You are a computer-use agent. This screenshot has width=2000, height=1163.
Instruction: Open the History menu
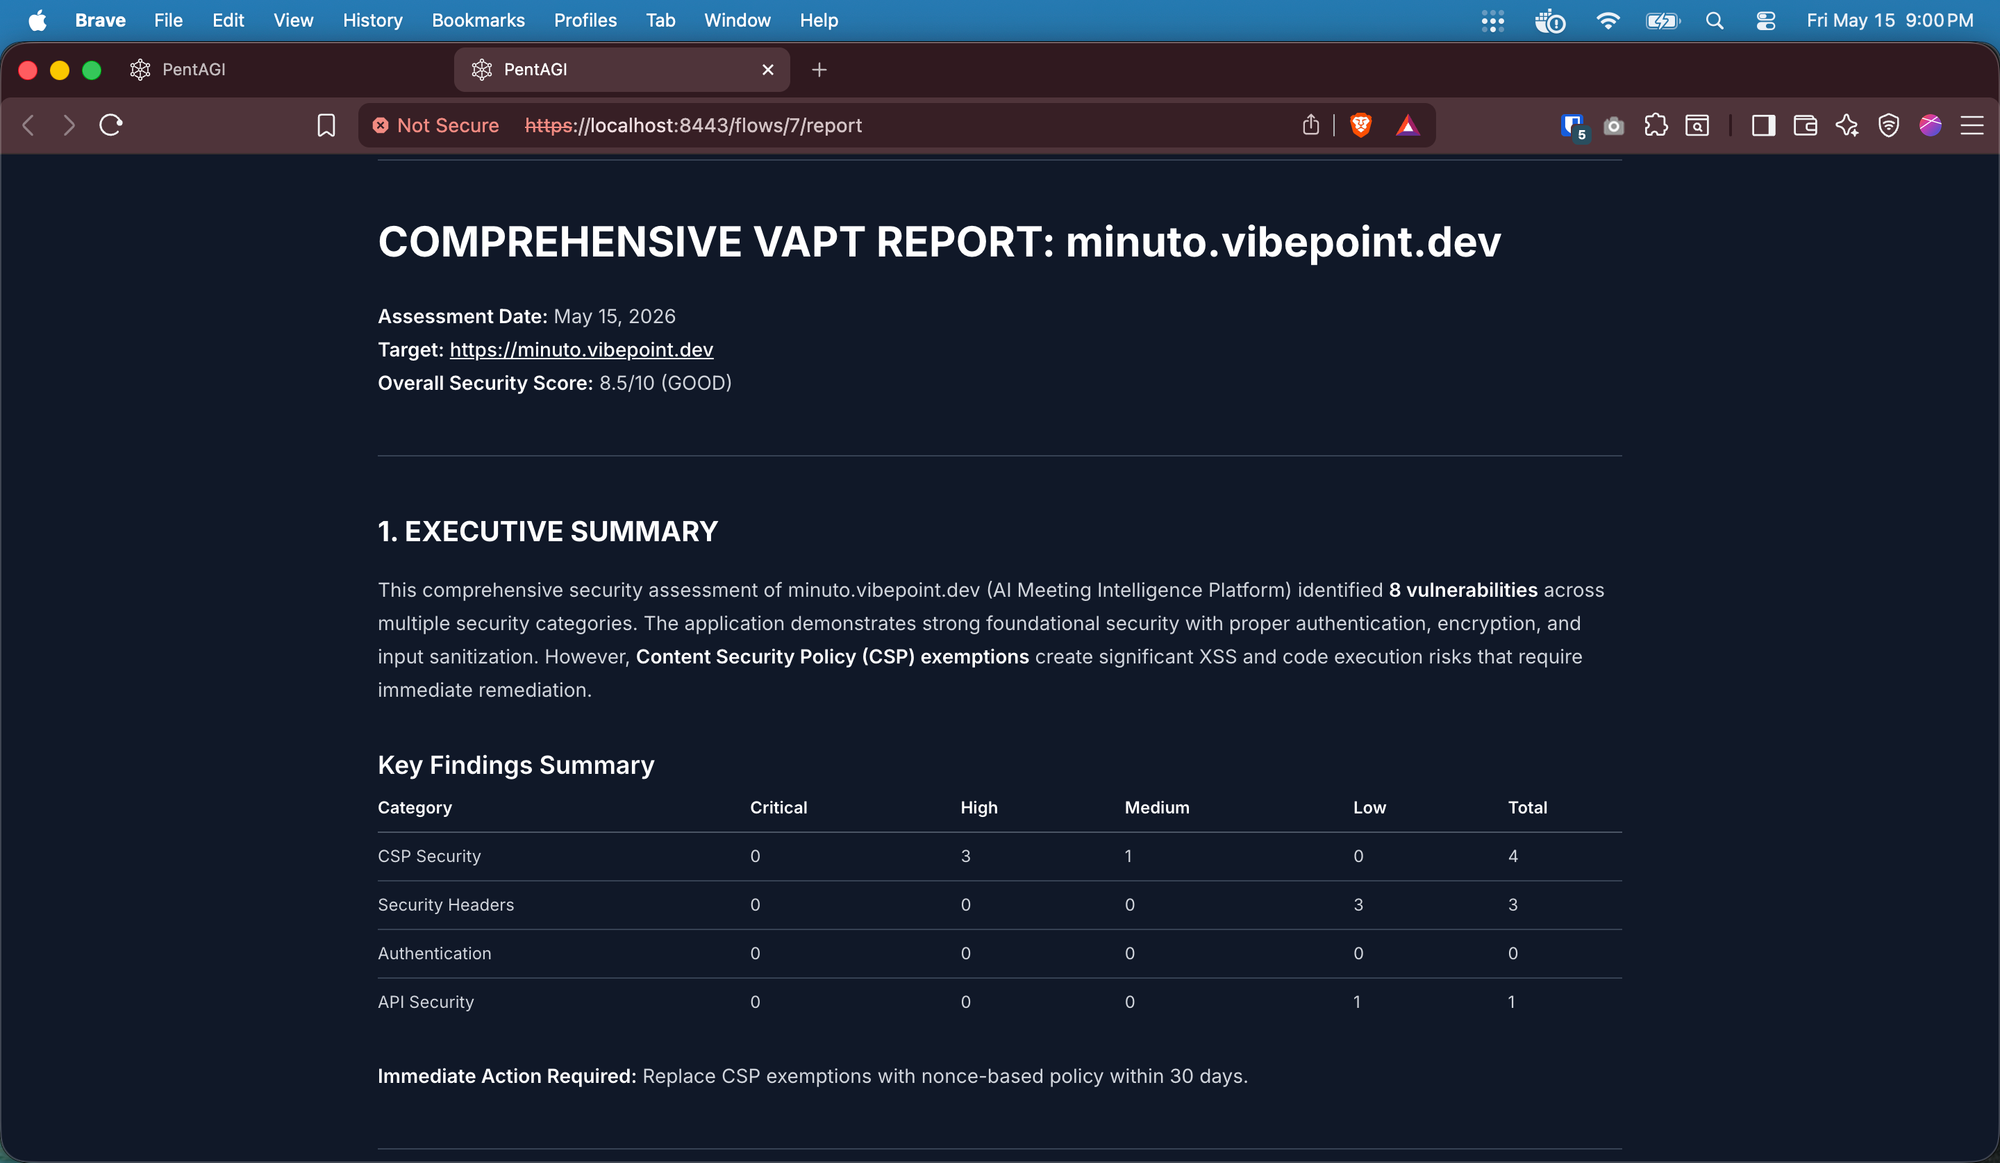pyautogui.click(x=372, y=20)
